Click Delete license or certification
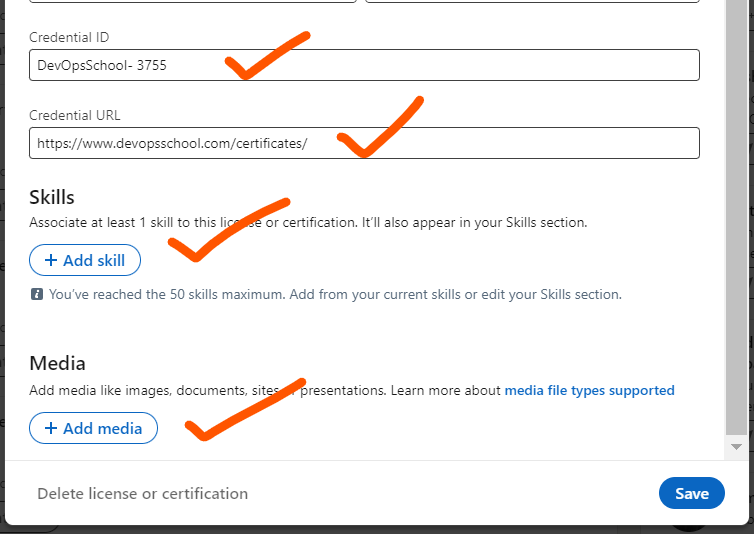Viewport: 754px width, 534px height. 142,493
